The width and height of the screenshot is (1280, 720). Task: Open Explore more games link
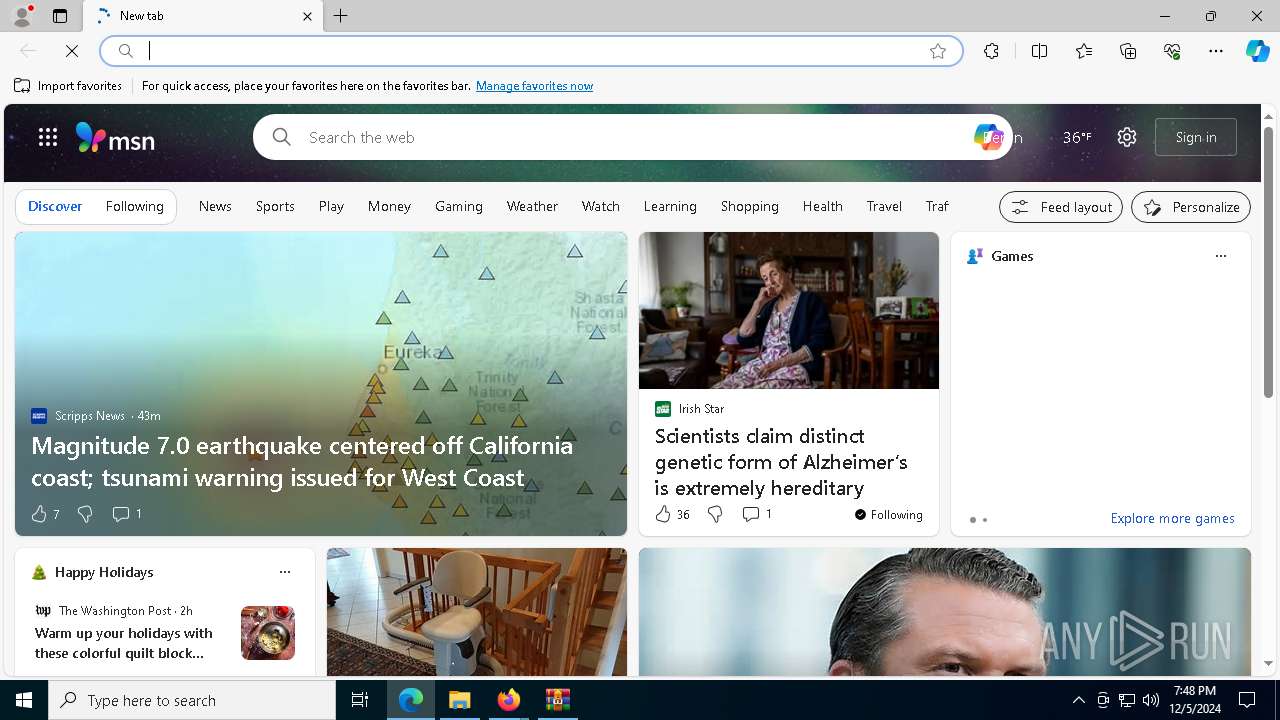1172,518
